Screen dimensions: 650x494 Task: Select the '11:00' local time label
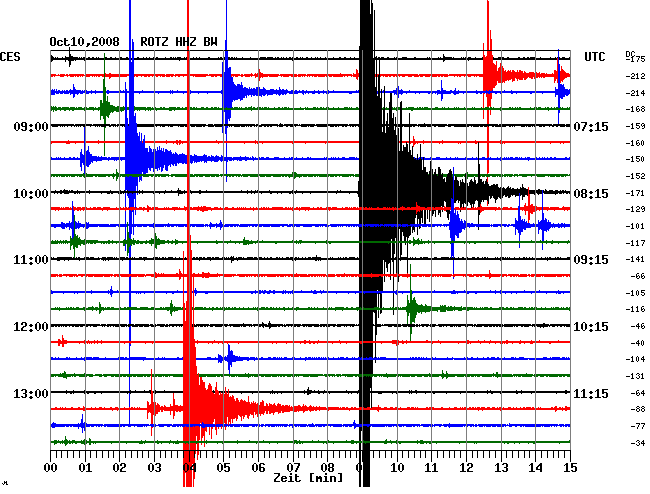coord(31,260)
